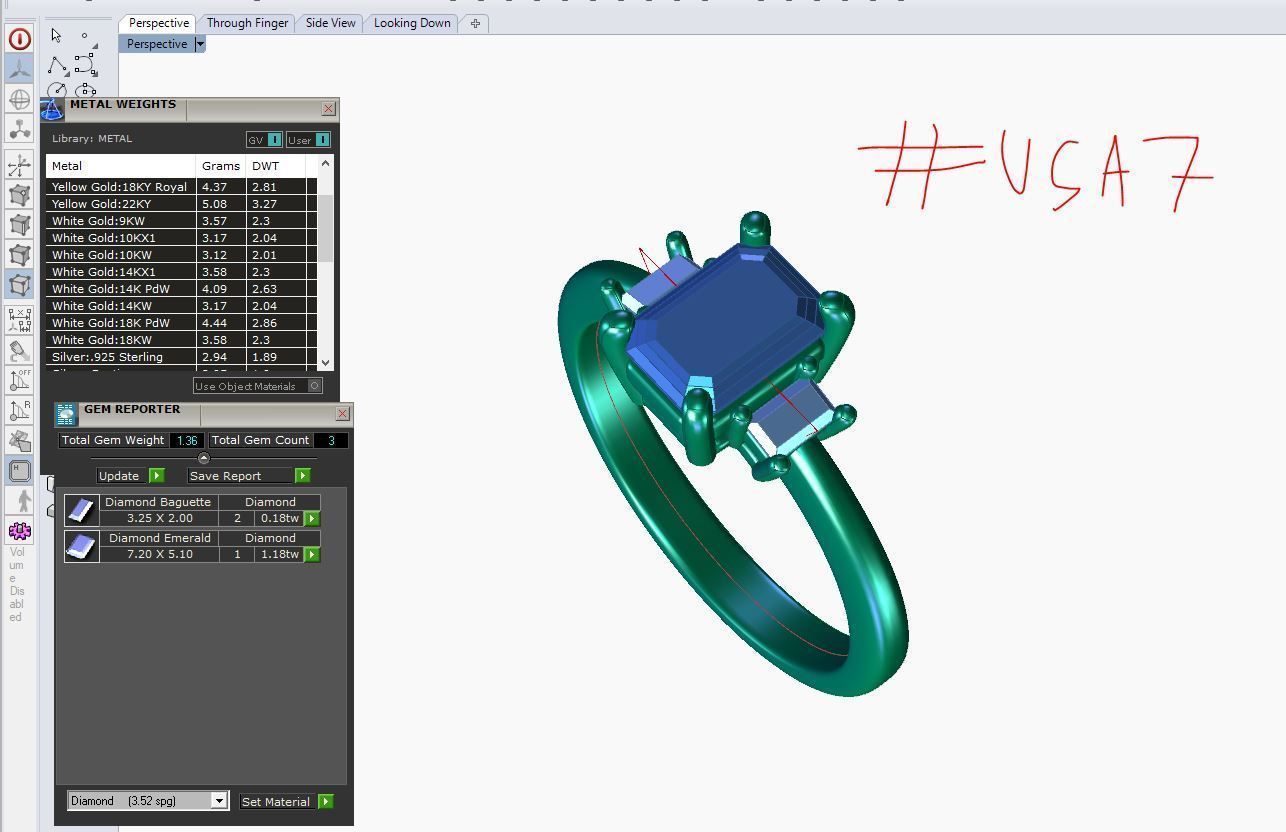Switch to the Side View tab
The width and height of the screenshot is (1286, 832).
pyautogui.click(x=330, y=23)
